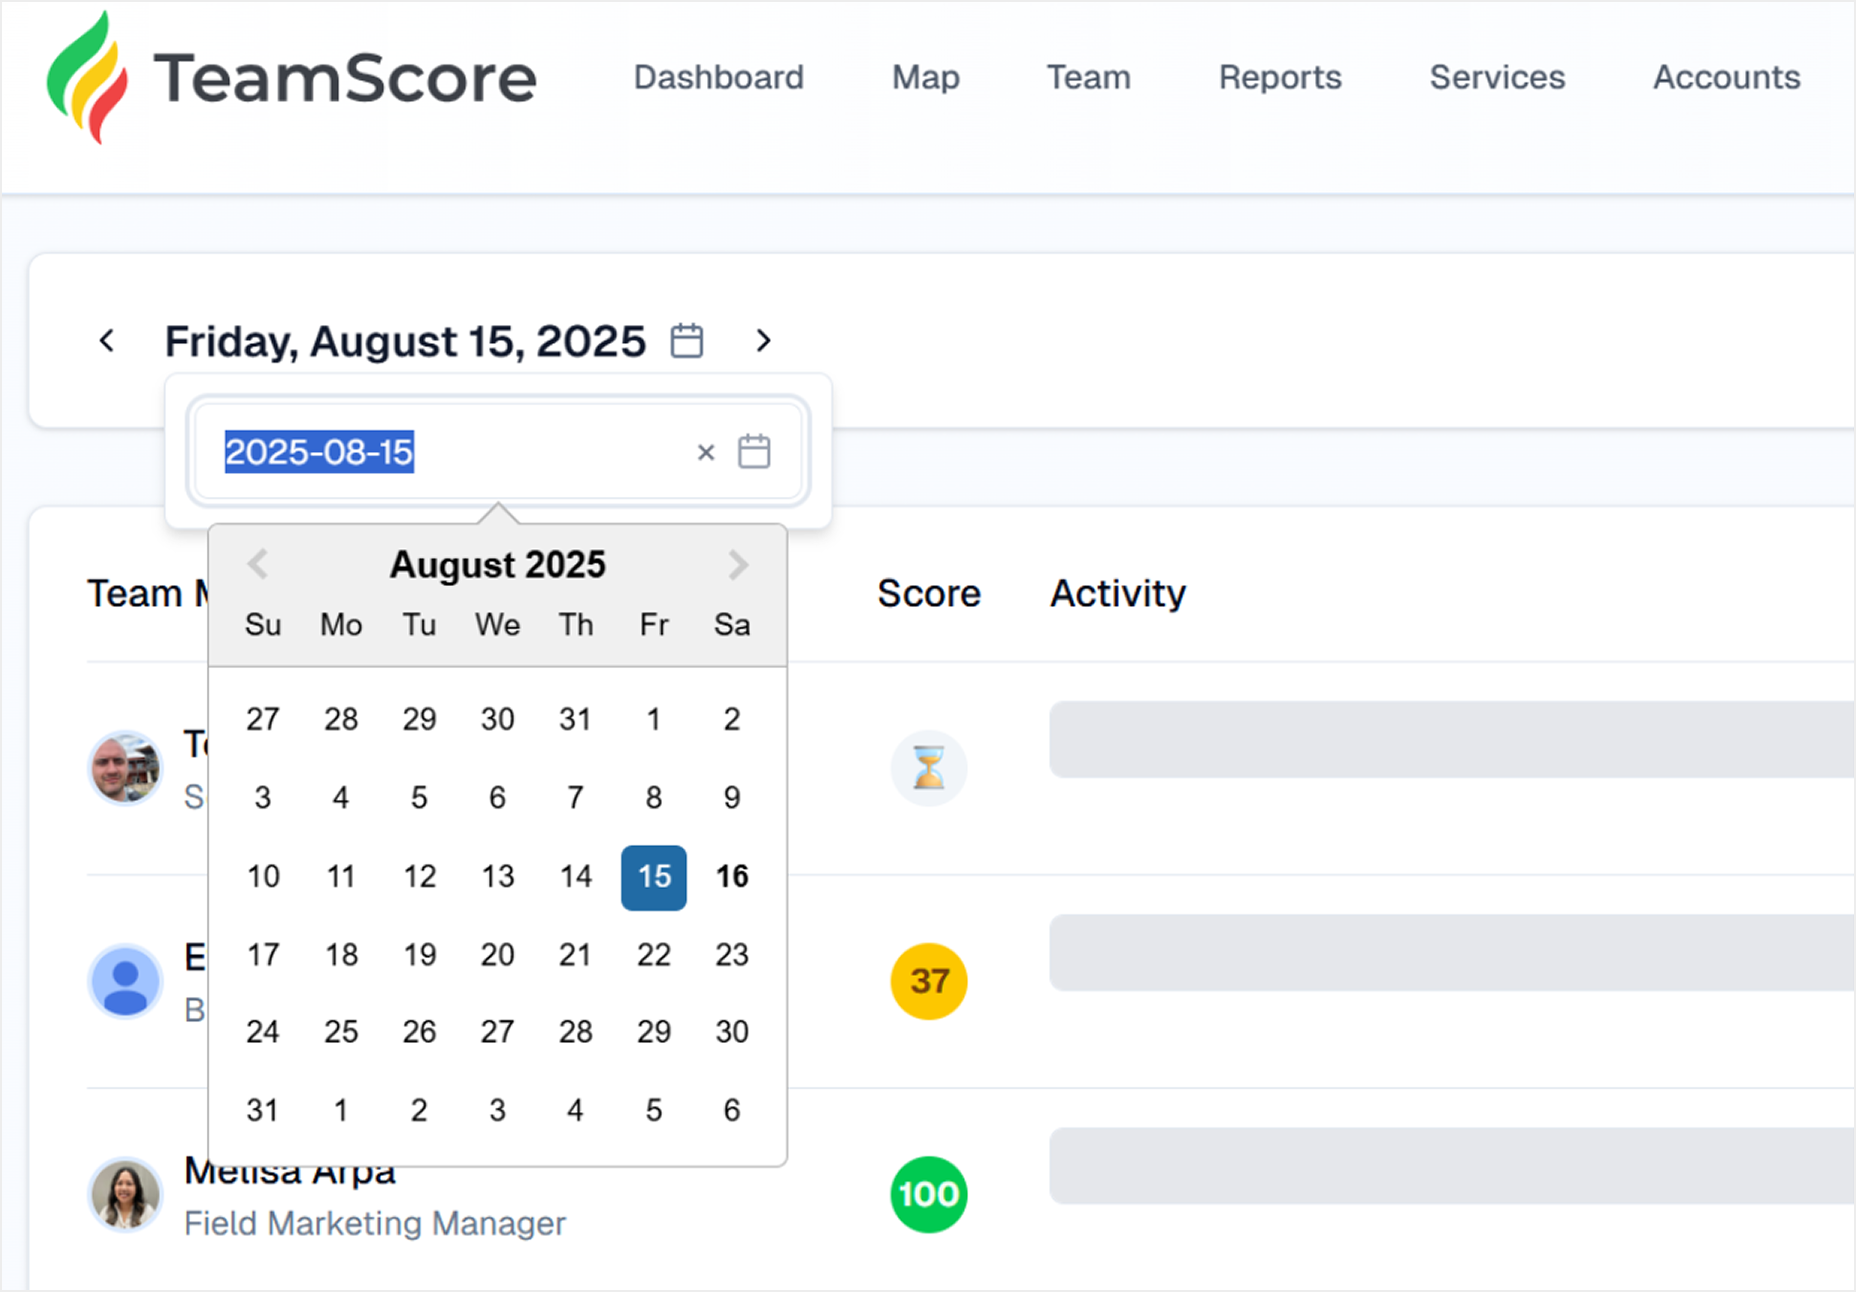This screenshot has height=1292, width=1856.
Task: Open the Services section
Action: pos(1497,78)
